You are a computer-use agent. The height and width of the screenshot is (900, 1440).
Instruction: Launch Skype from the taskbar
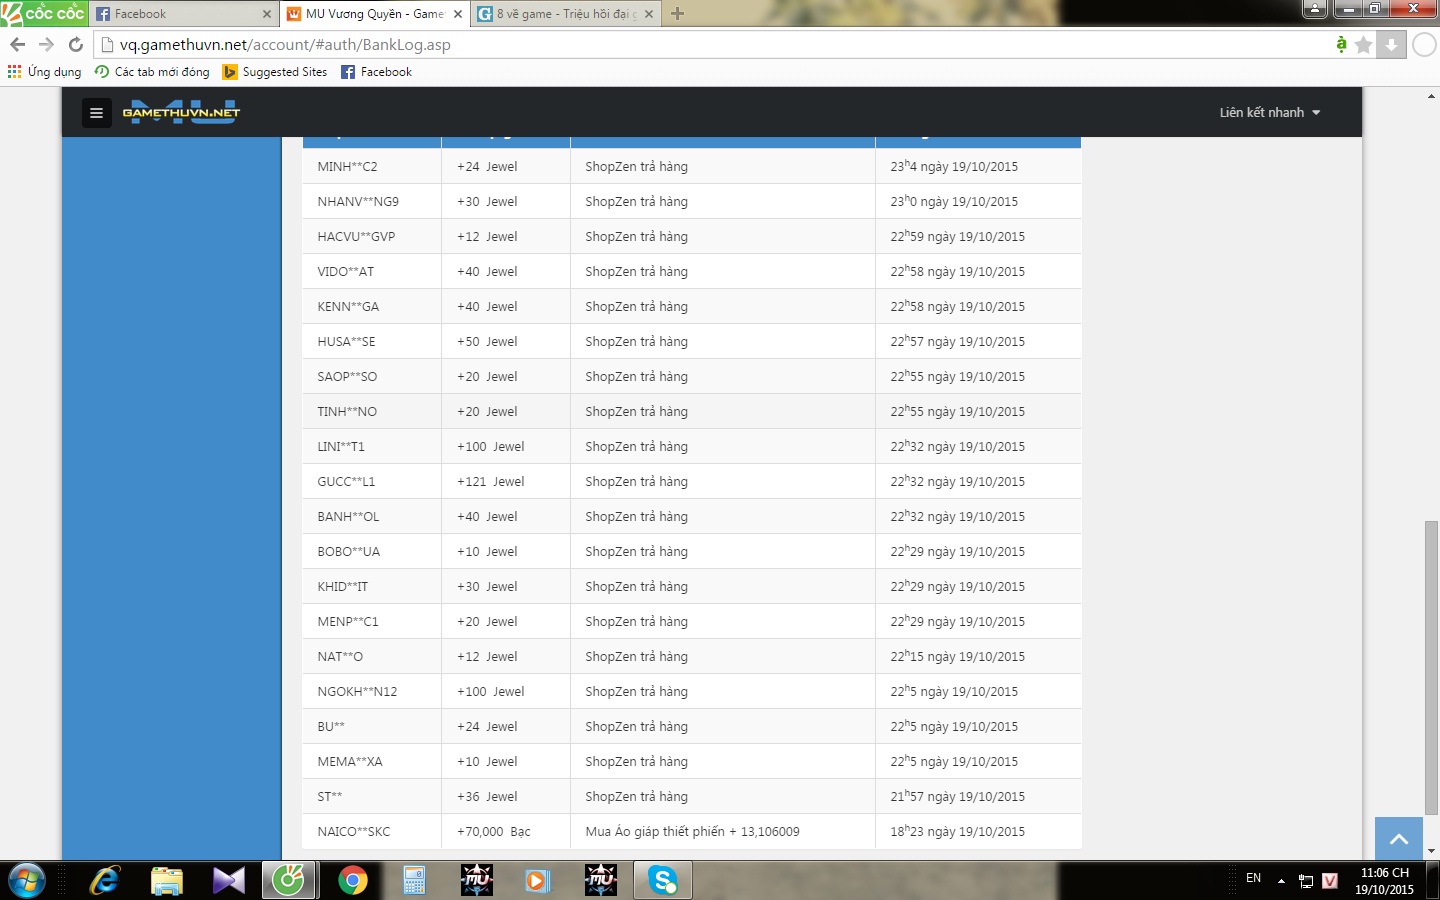point(662,880)
